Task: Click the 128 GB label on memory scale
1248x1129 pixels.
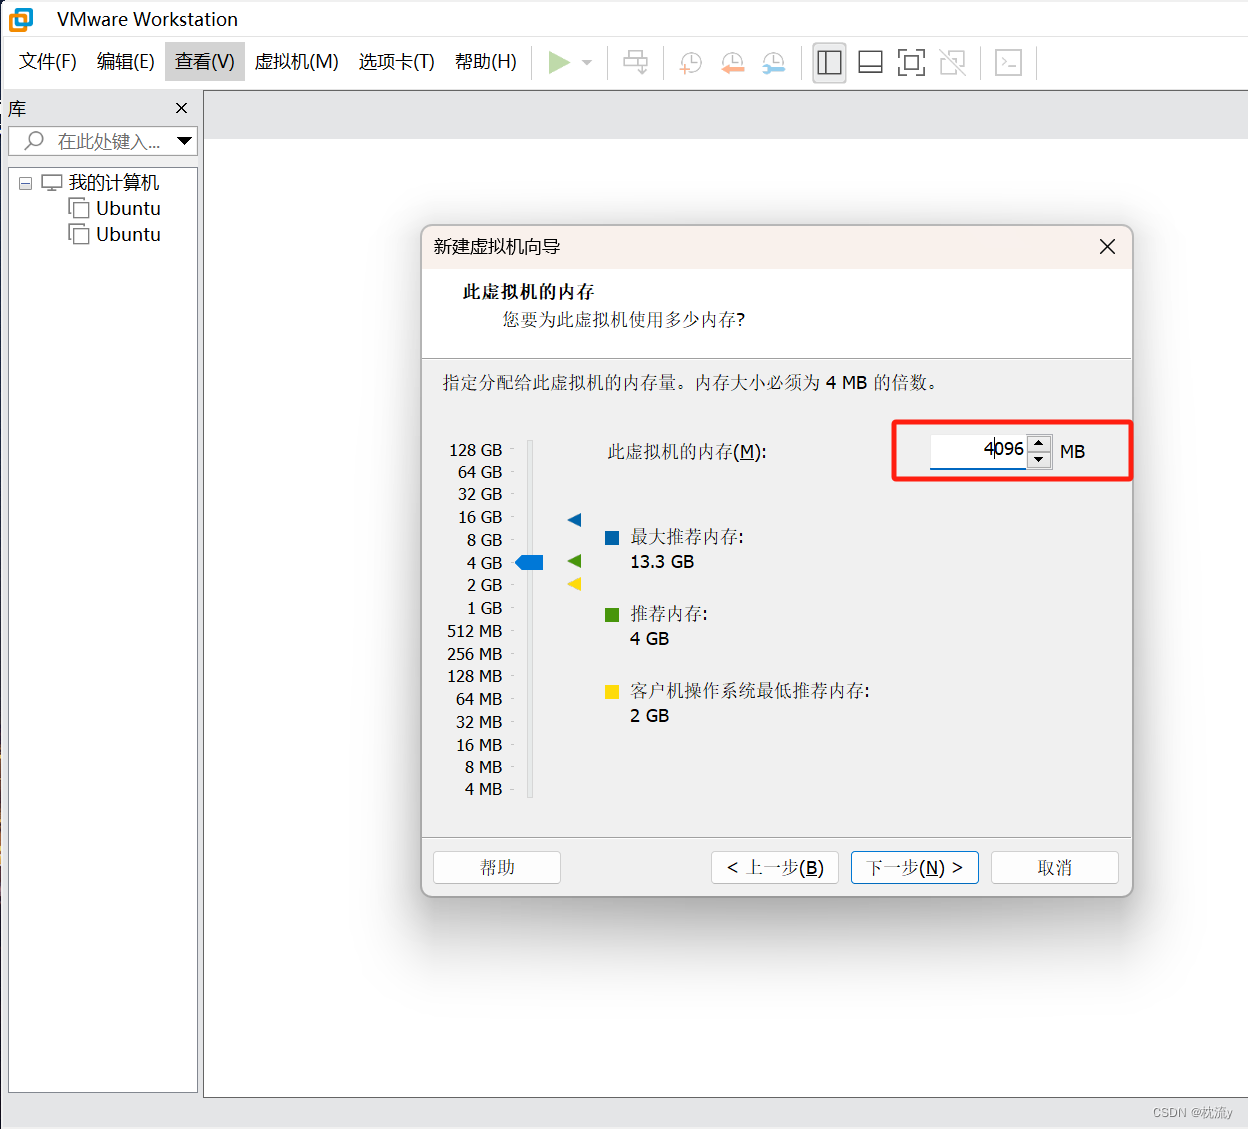Action: point(476,450)
